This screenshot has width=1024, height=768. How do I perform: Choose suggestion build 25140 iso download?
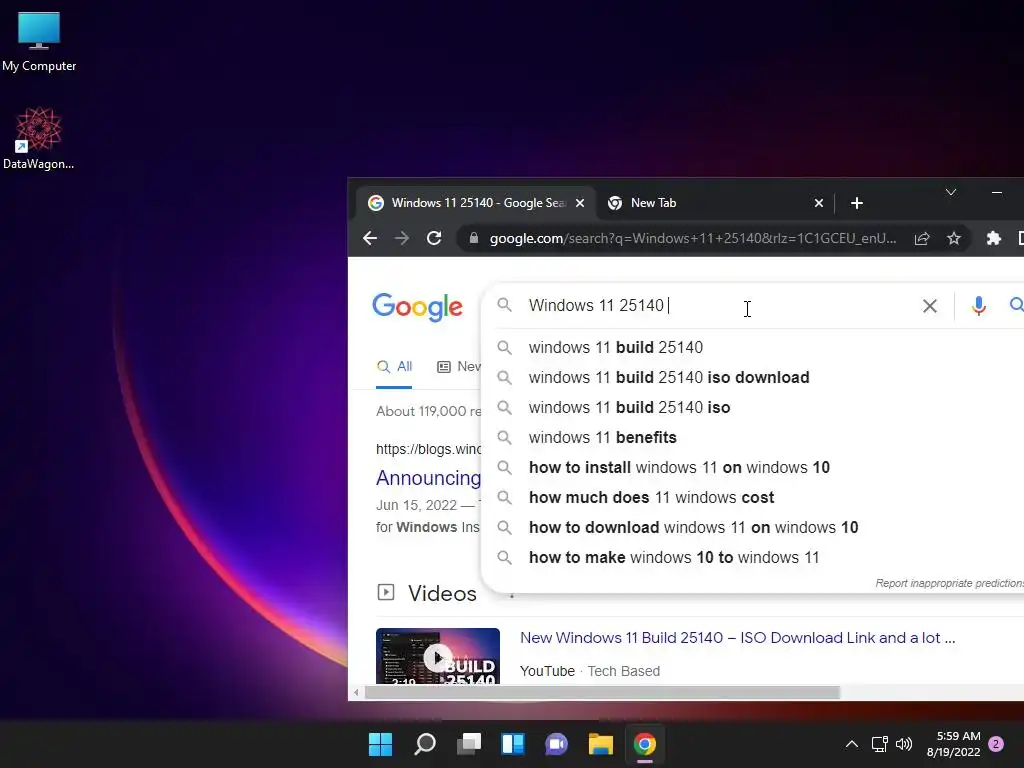(669, 377)
